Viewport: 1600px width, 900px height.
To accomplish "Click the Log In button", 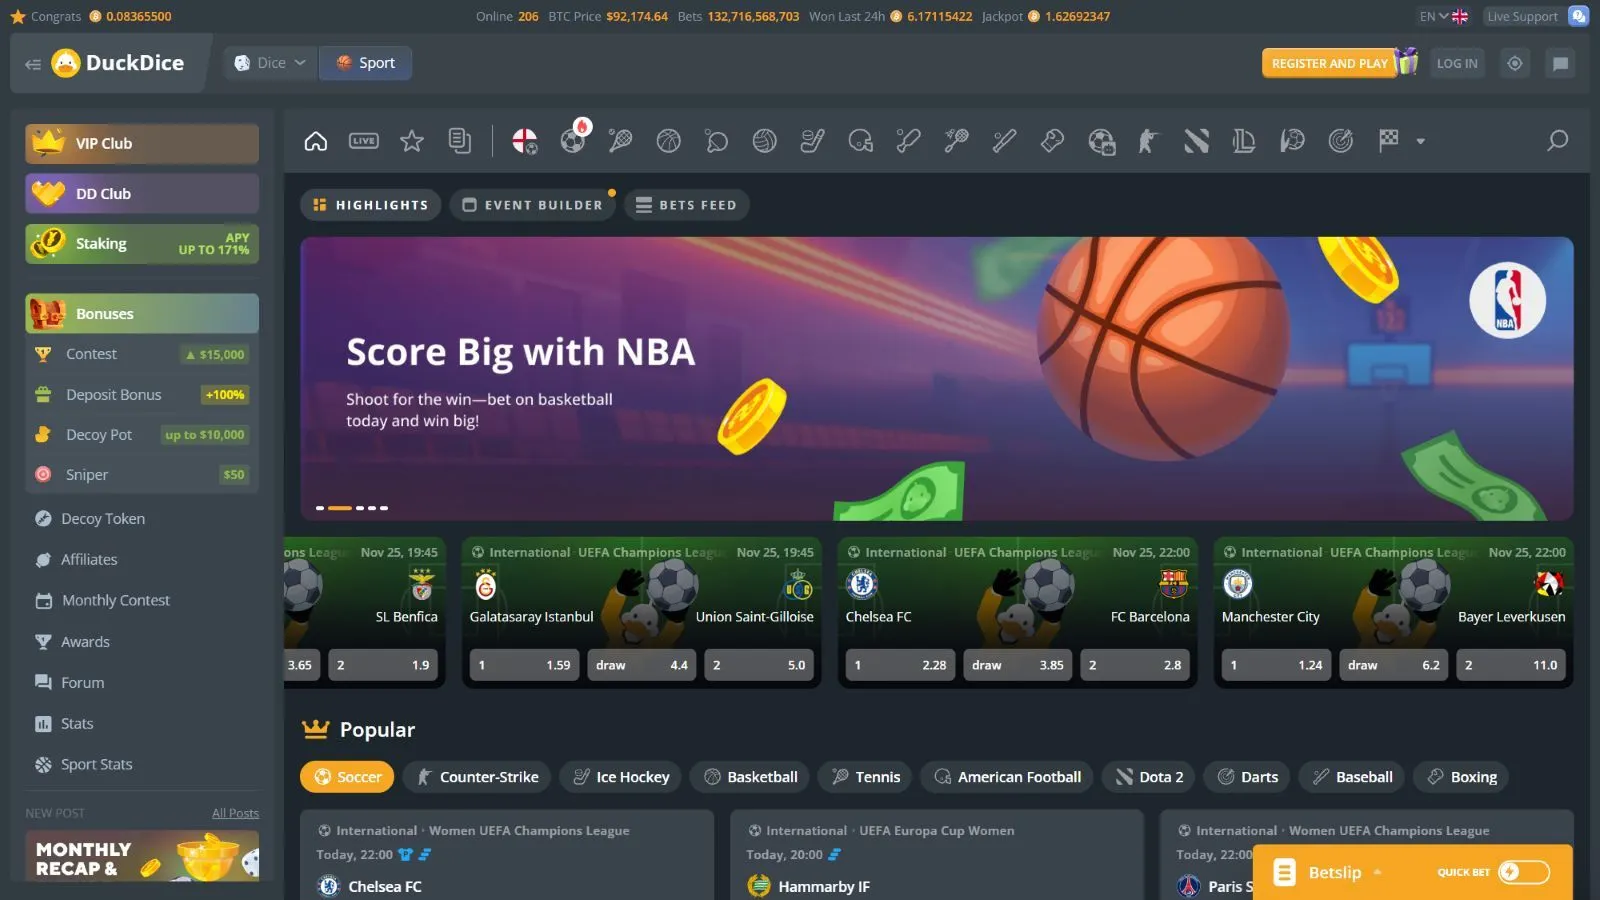I will pyautogui.click(x=1457, y=63).
